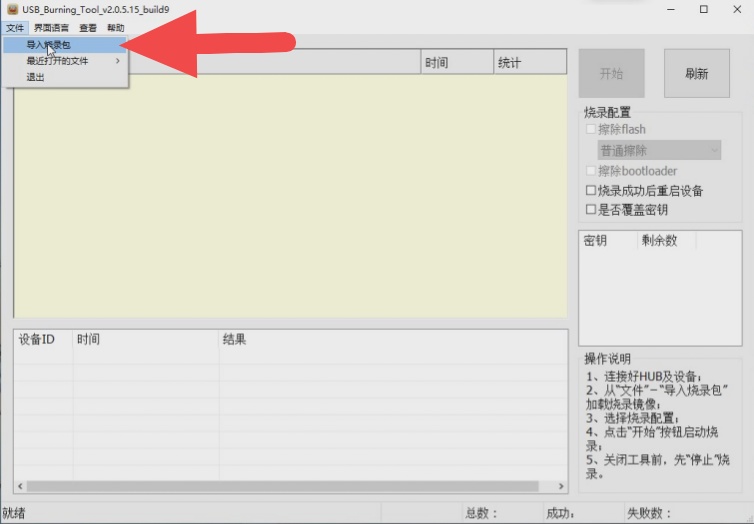Viewport: 754px width, 524px height.
Task: Click the horizontal scrollbar right arrow
Action: (561, 486)
